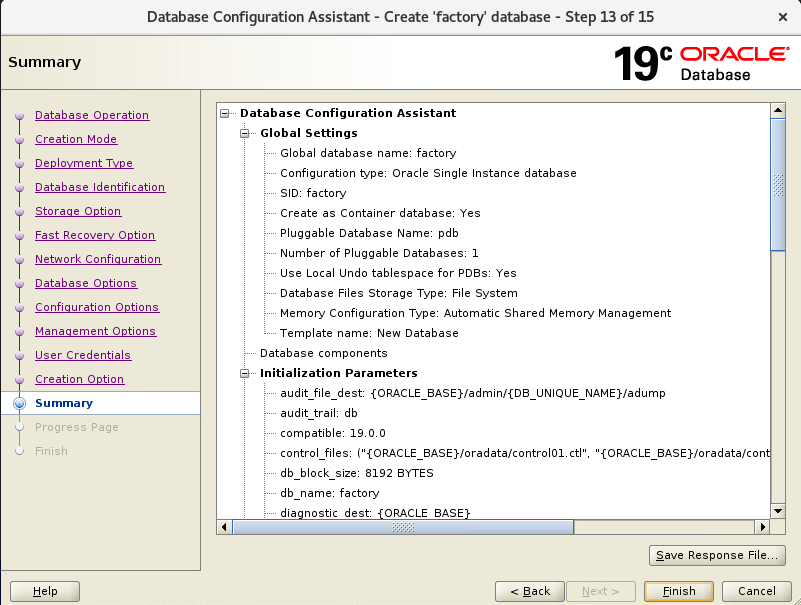Cancel the database creation wizard

click(757, 591)
